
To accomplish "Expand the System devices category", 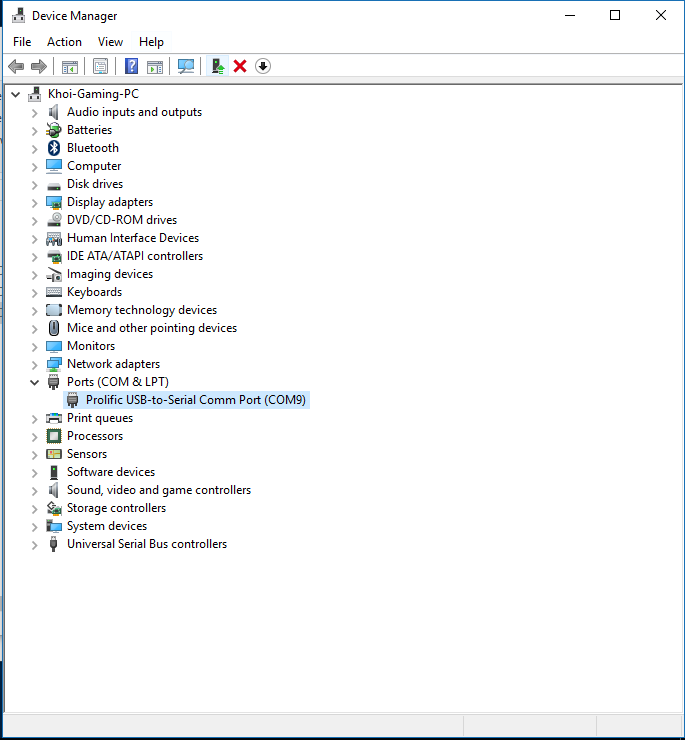I will (x=34, y=527).
